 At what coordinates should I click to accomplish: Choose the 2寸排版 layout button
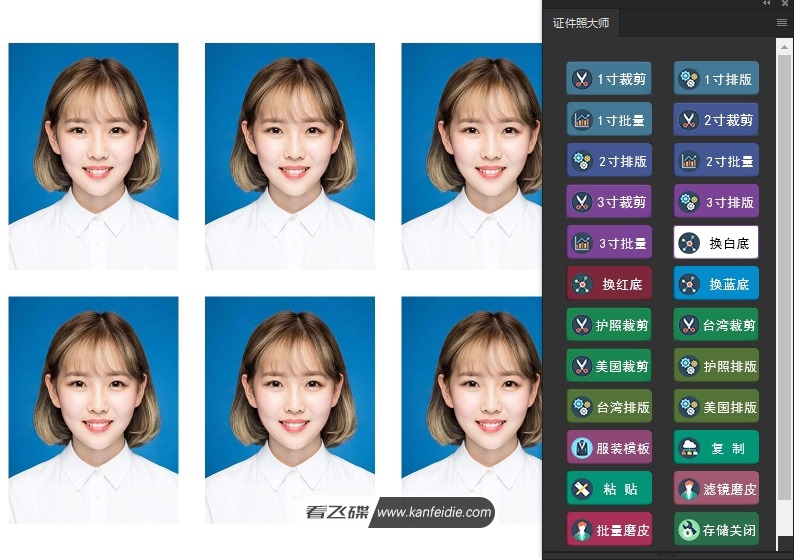coord(609,161)
